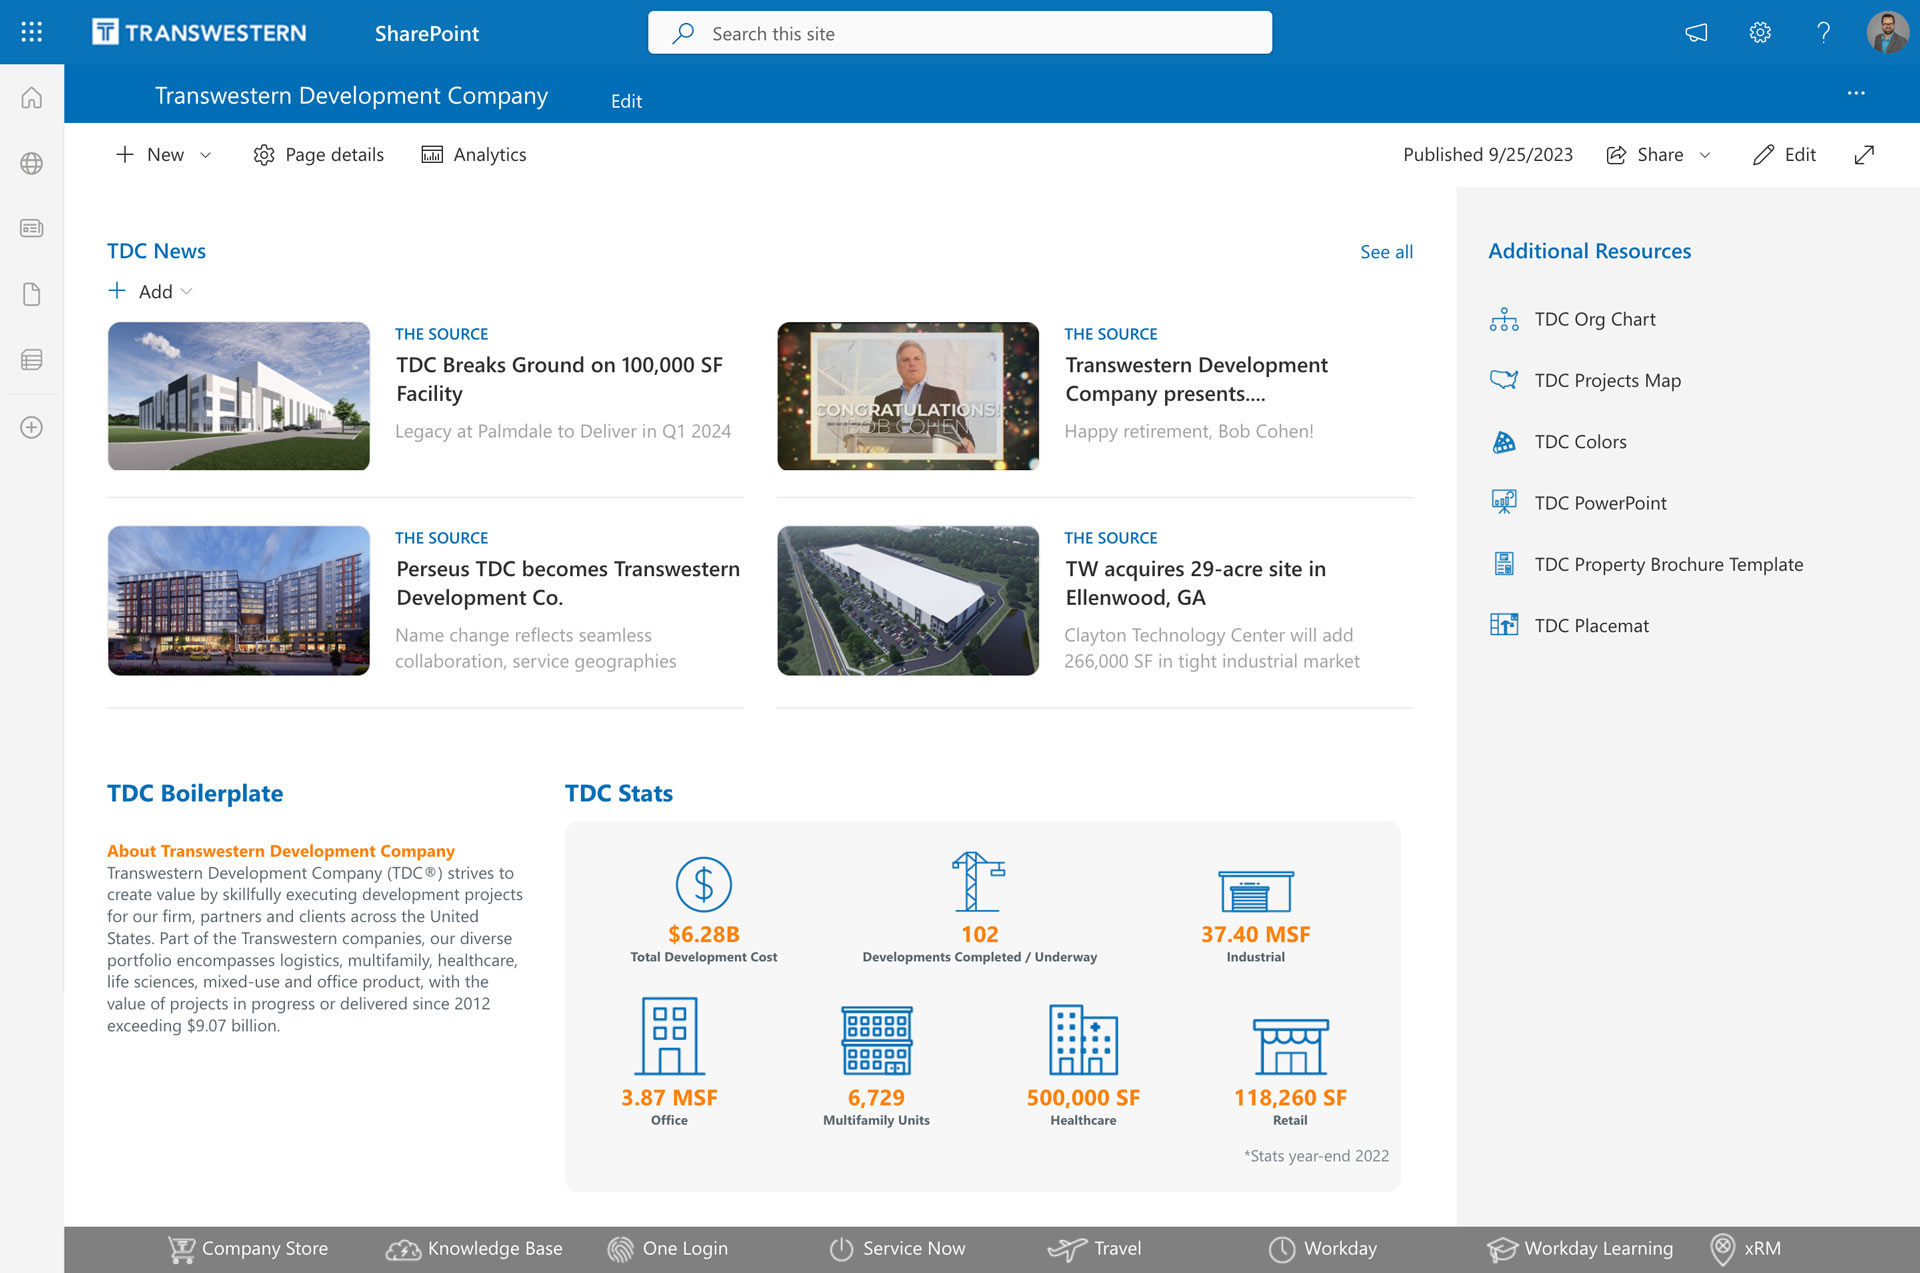This screenshot has height=1273, width=1920.
Task: Open the globe sites icon in sidebar
Action: pos(32,163)
